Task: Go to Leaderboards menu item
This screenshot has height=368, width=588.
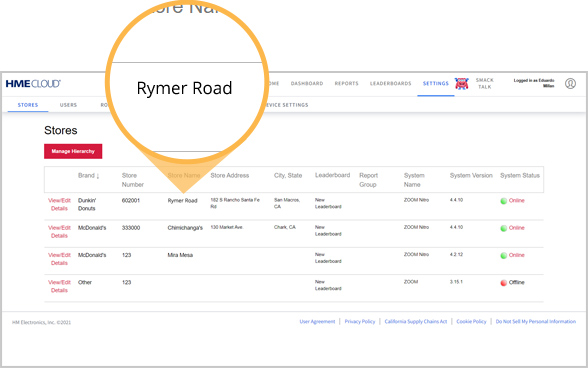Action: (390, 83)
